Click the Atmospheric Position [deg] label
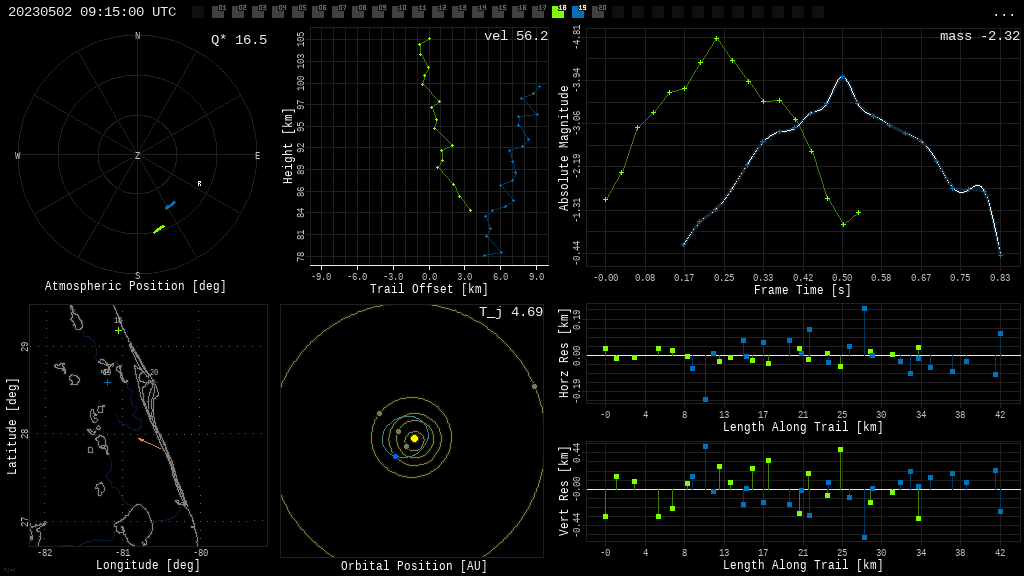 [x=135, y=286]
